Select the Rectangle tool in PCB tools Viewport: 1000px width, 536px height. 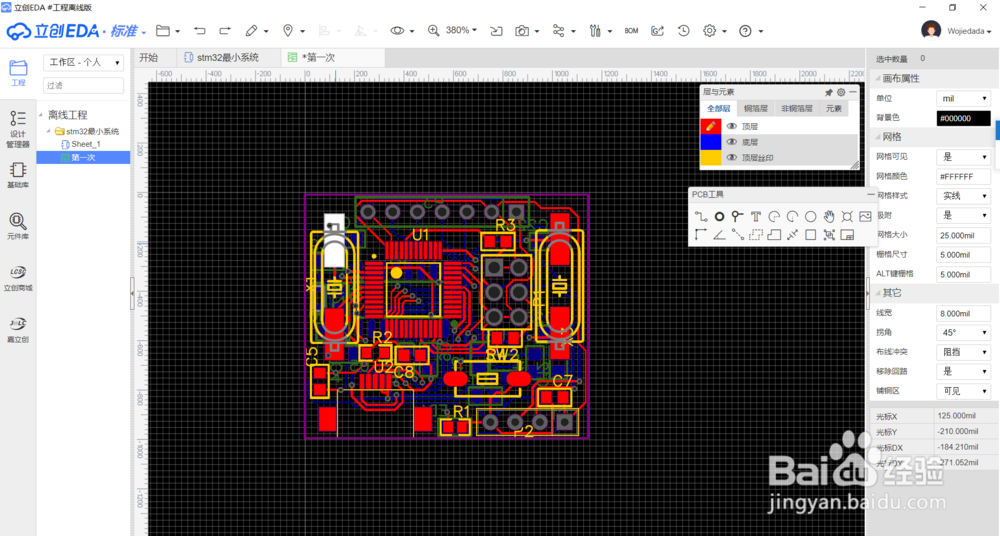(811, 235)
